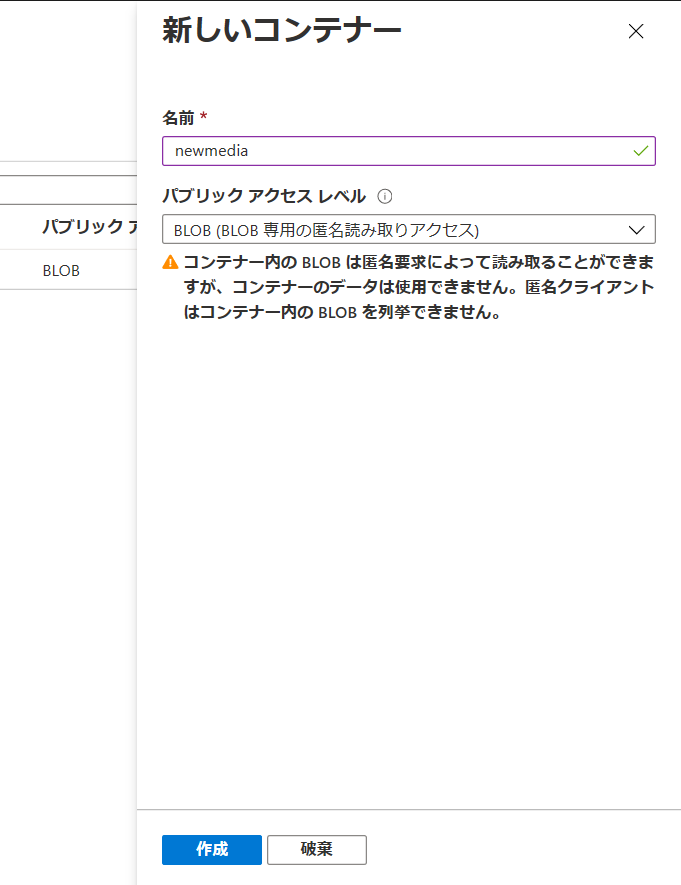Click the 名前 field label
The height and width of the screenshot is (885, 681).
178,118
